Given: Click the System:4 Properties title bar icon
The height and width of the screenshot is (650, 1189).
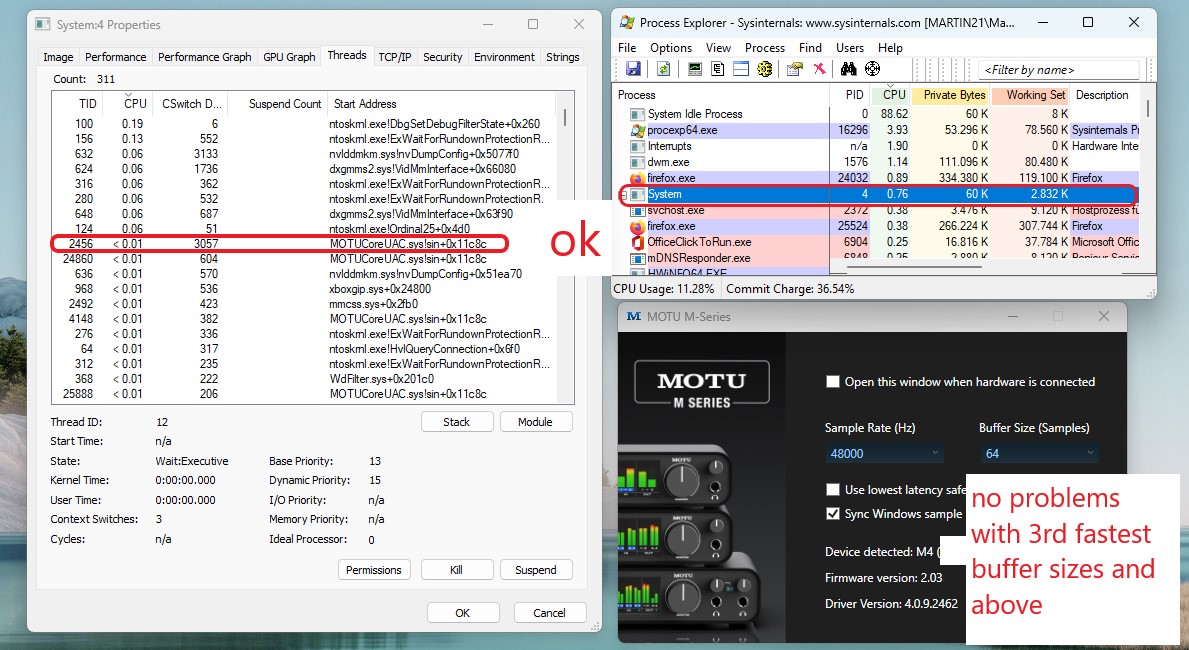Looking at the screenshot, I should click(x=42, y=24).
